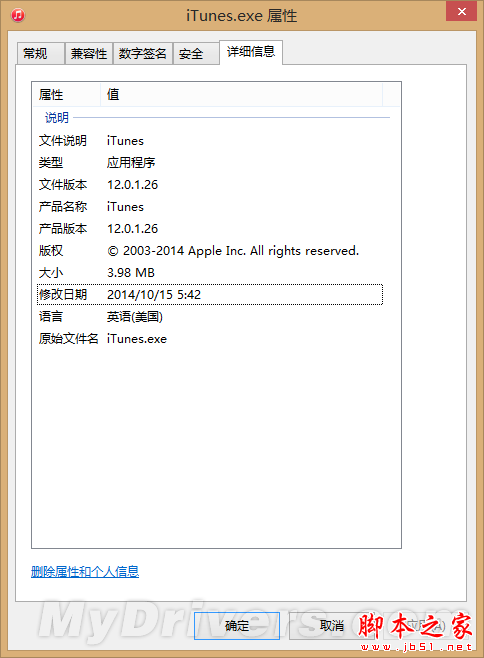This screenshot has width=484, height=658.
Task: Select the 详细信息 tab
Action: point(251,52)
